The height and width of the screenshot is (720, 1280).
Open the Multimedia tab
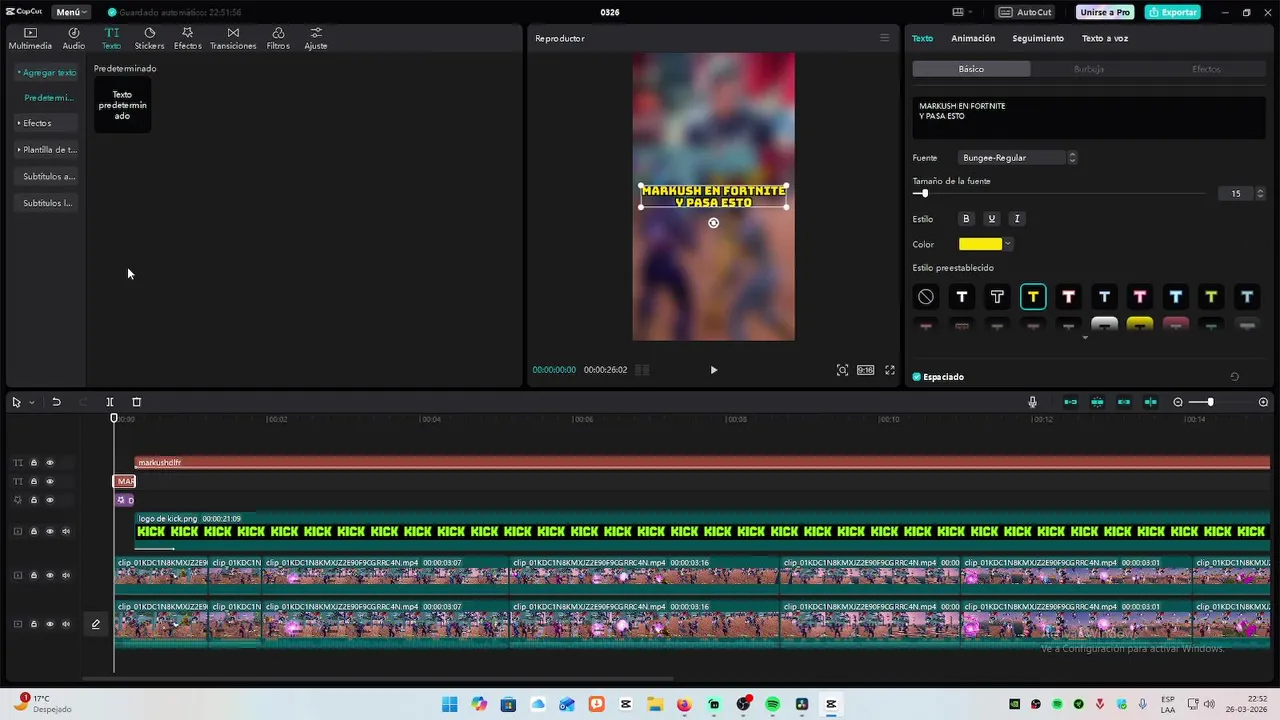click(x=30, y=39)
